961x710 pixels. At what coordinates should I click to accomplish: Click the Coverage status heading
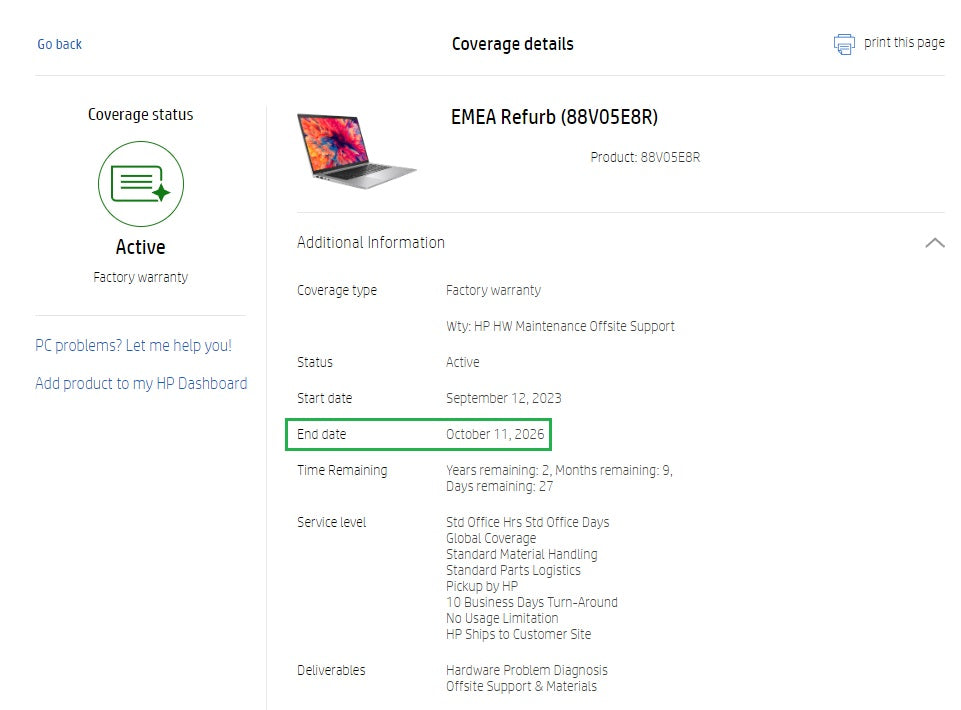(141, 115)
